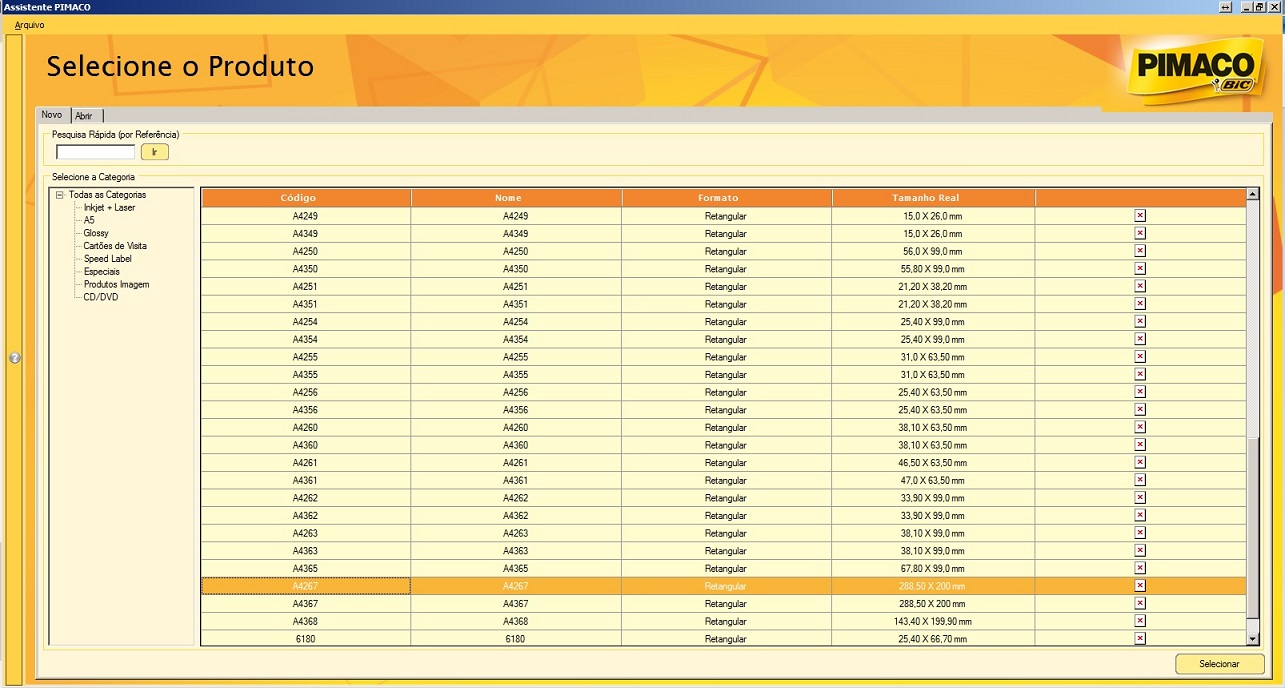Click the X icon in the A4350 row

pyautogui.click(x=1140, y=268)
